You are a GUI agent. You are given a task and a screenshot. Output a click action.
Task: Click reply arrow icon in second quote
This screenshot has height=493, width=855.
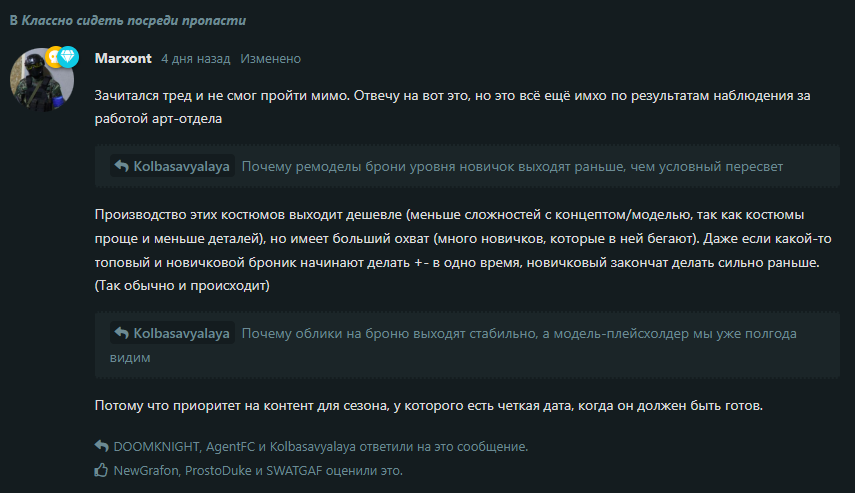(122, 333)
